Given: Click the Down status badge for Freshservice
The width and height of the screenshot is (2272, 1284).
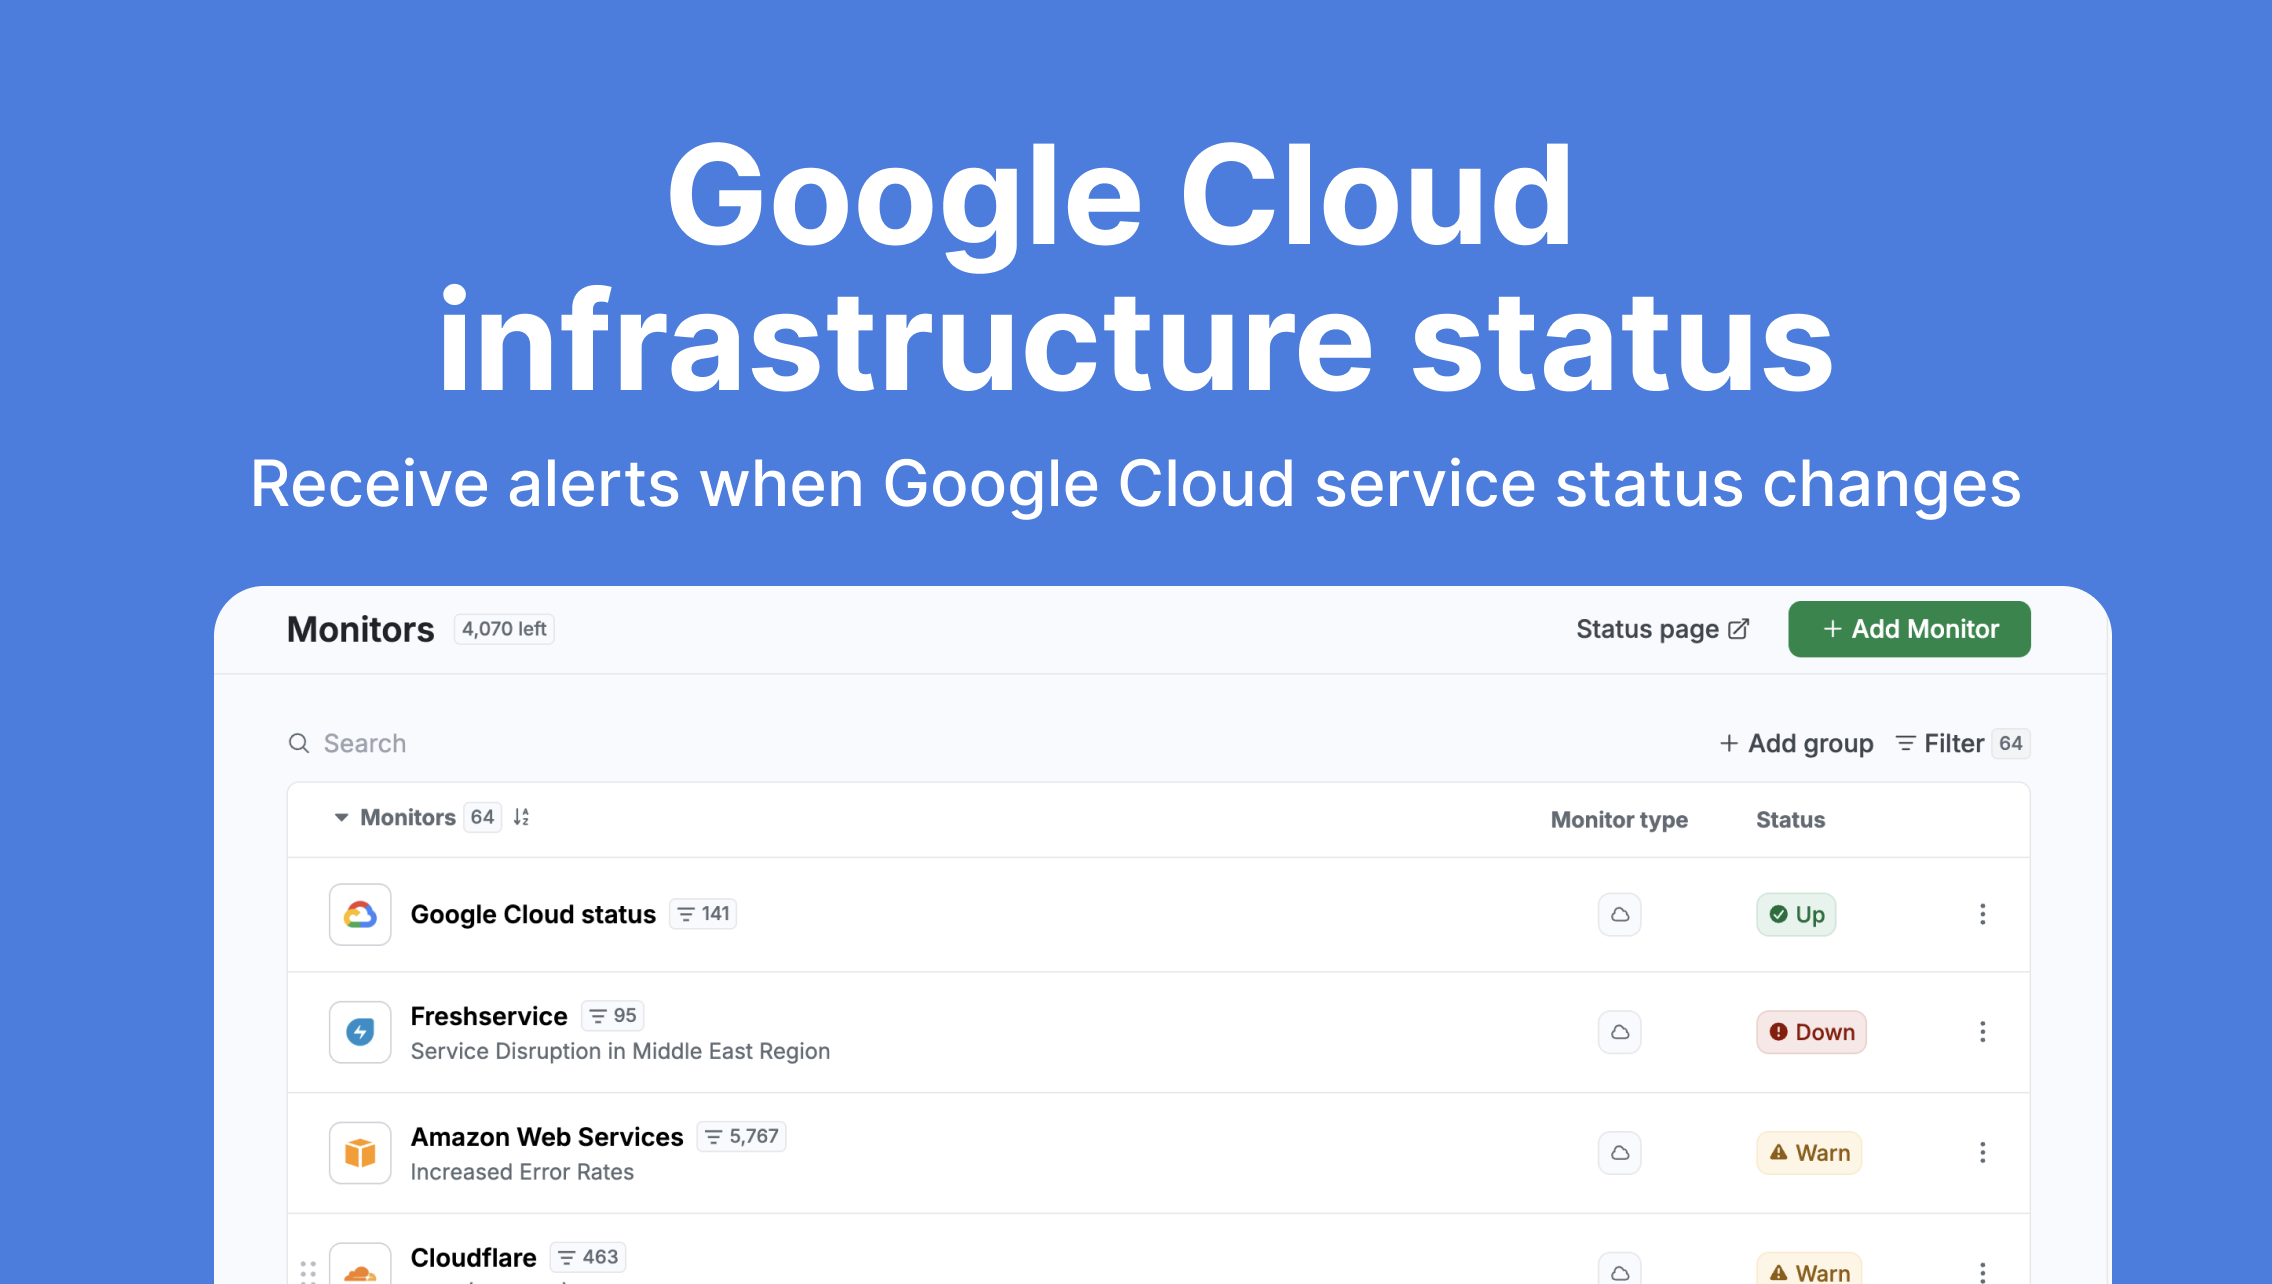Looking at the screenshot, I should [1810, 1031].
